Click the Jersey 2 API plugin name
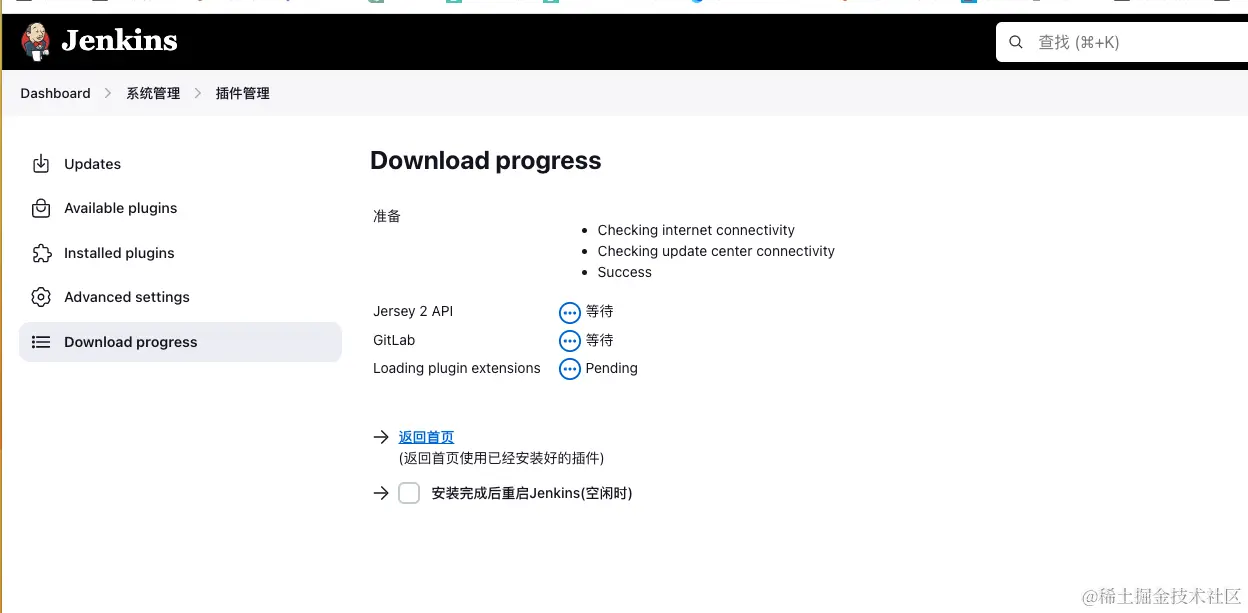Screen dimensions: 1248x613 pyautogui.click(x=413, y=311)
